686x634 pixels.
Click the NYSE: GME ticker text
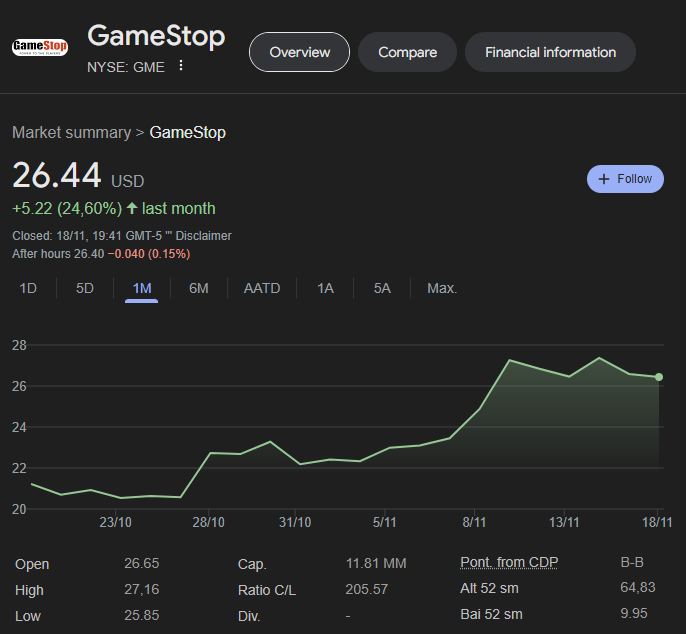[126, 67]
